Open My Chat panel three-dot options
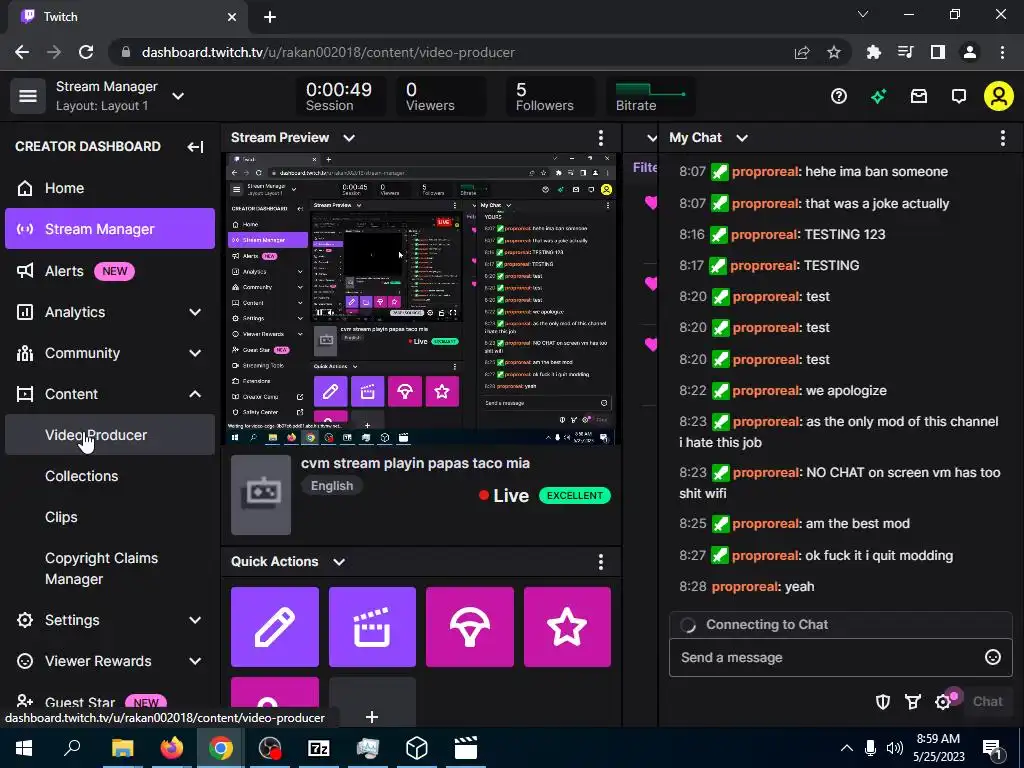This screenshot has height=768, width=1024. pos(1002,138)
